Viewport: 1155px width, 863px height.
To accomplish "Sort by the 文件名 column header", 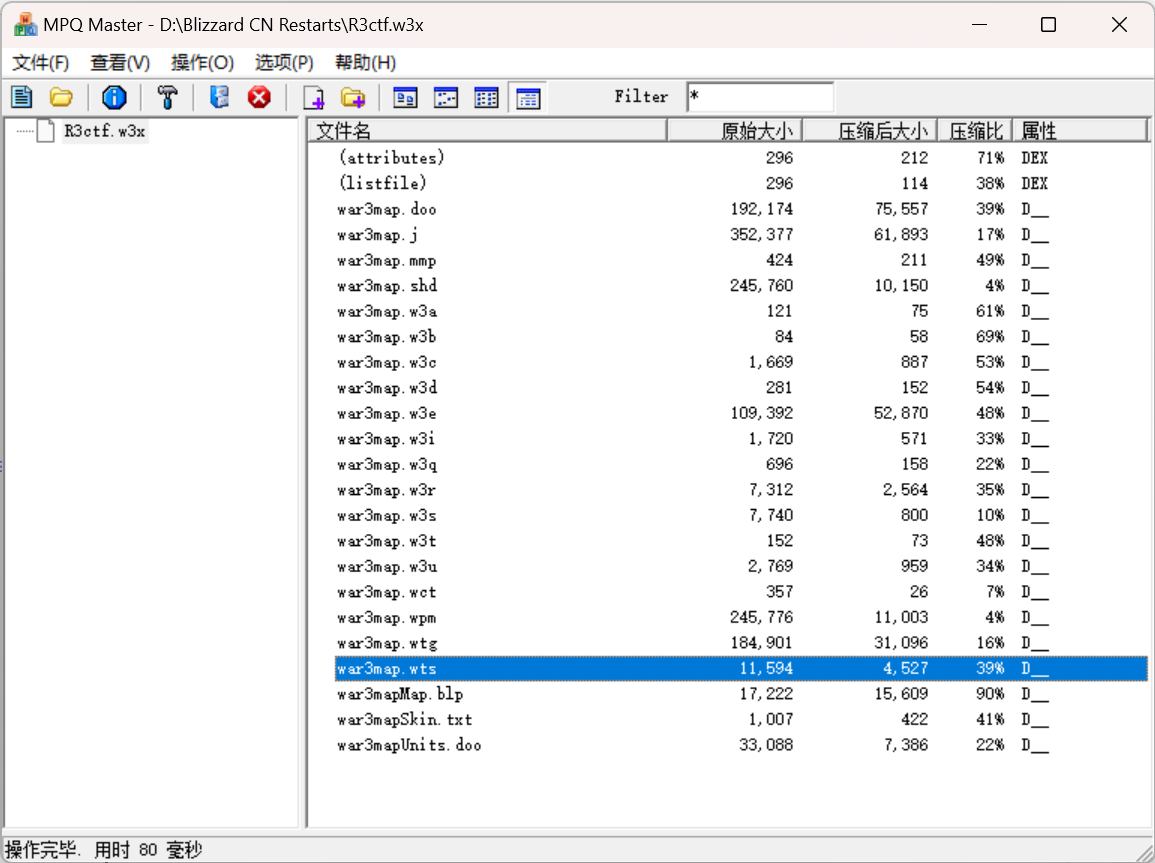I will pyautogui.click(x=487, y=130).
